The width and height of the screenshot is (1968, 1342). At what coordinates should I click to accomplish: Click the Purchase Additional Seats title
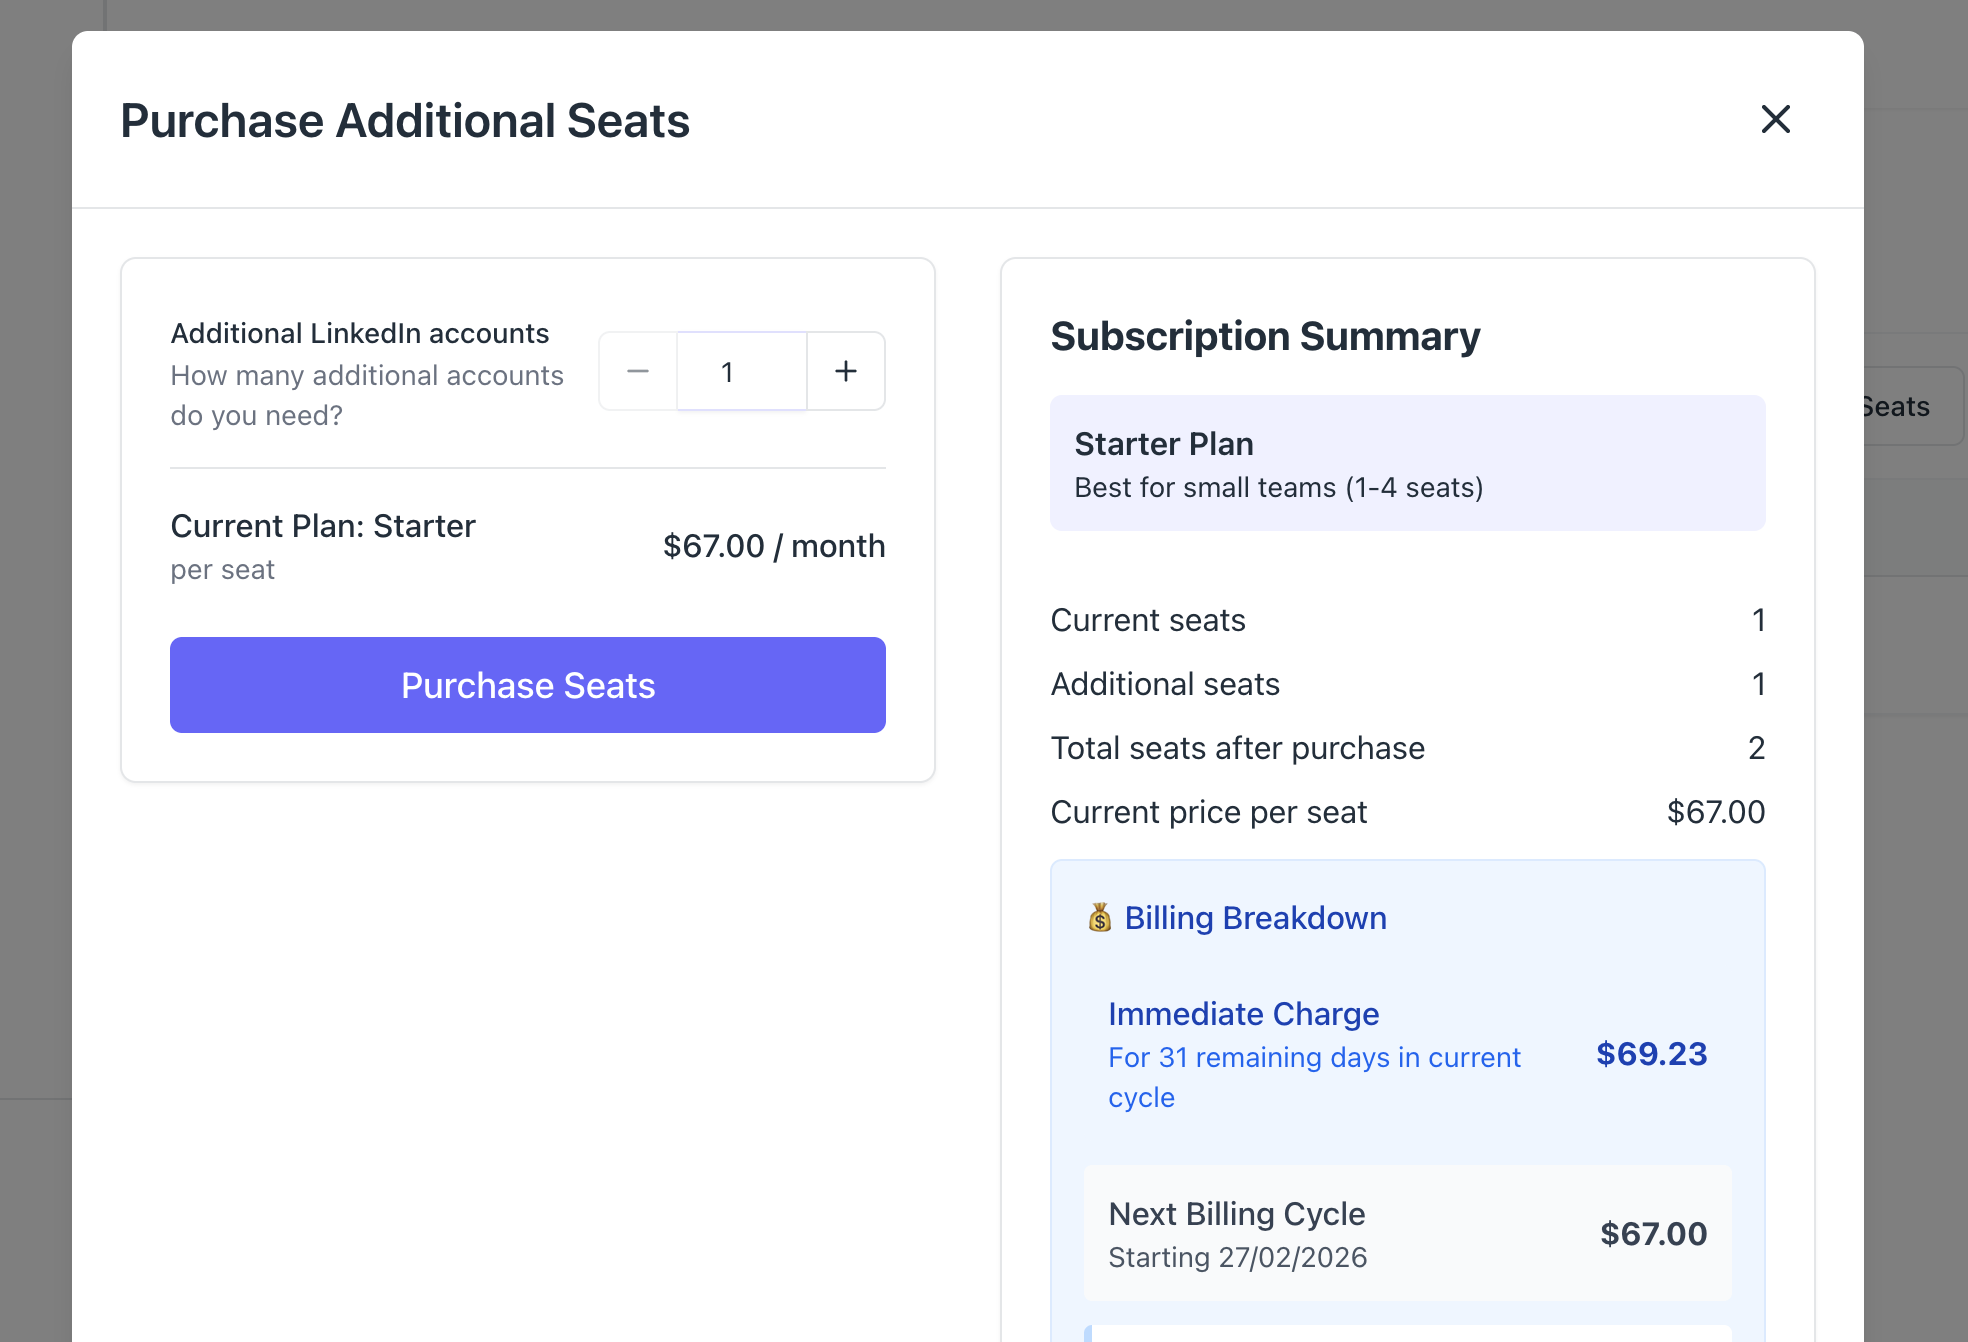405,121
